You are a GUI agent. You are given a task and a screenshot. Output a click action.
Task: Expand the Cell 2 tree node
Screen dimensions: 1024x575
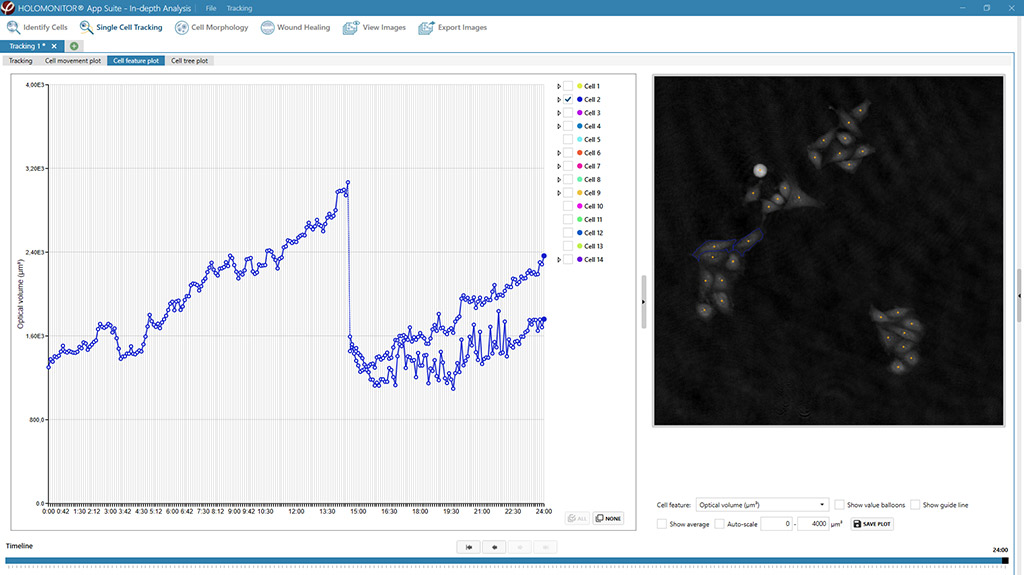[x=559, y=99]
